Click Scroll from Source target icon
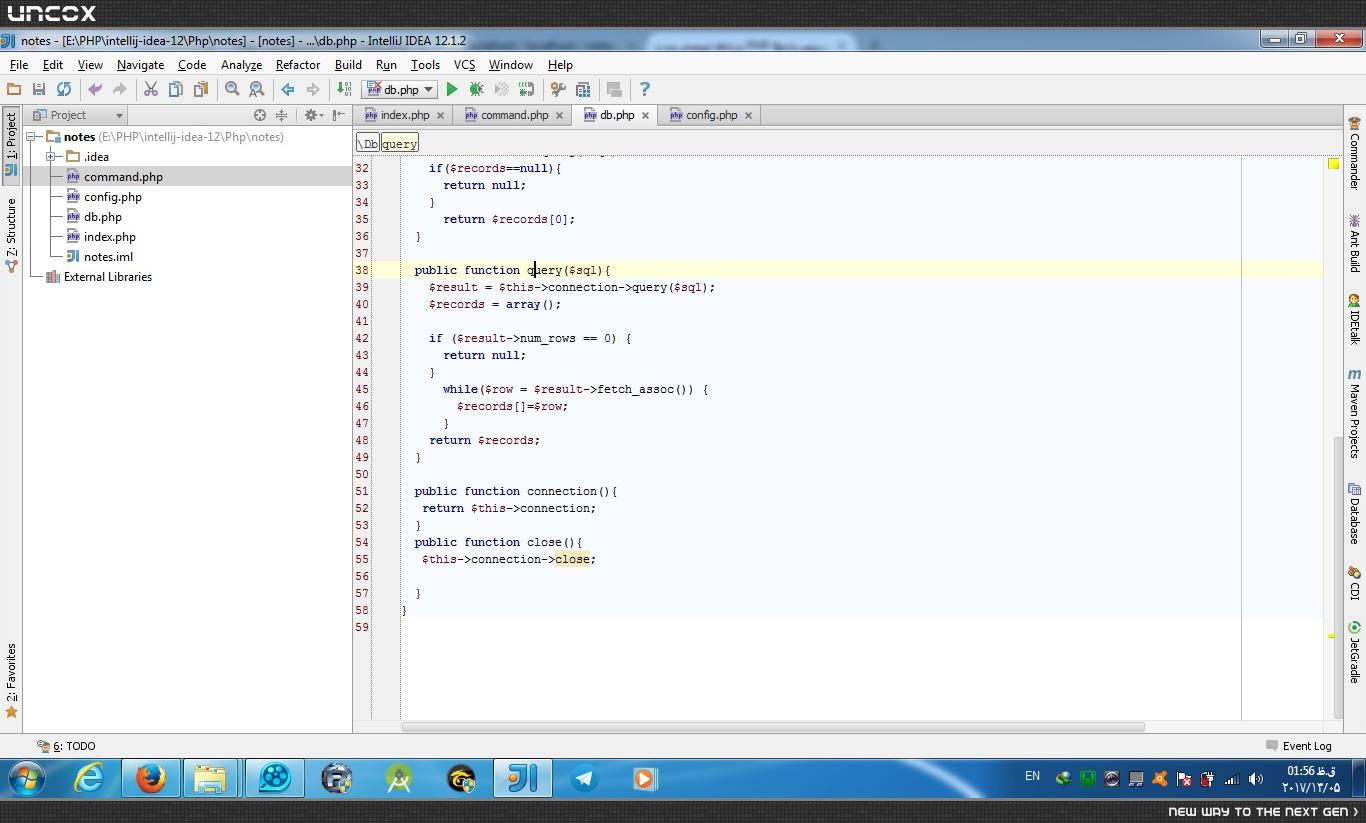Image resolution: width=1366 pixels, height=823 pixels. tap(260, 115)
